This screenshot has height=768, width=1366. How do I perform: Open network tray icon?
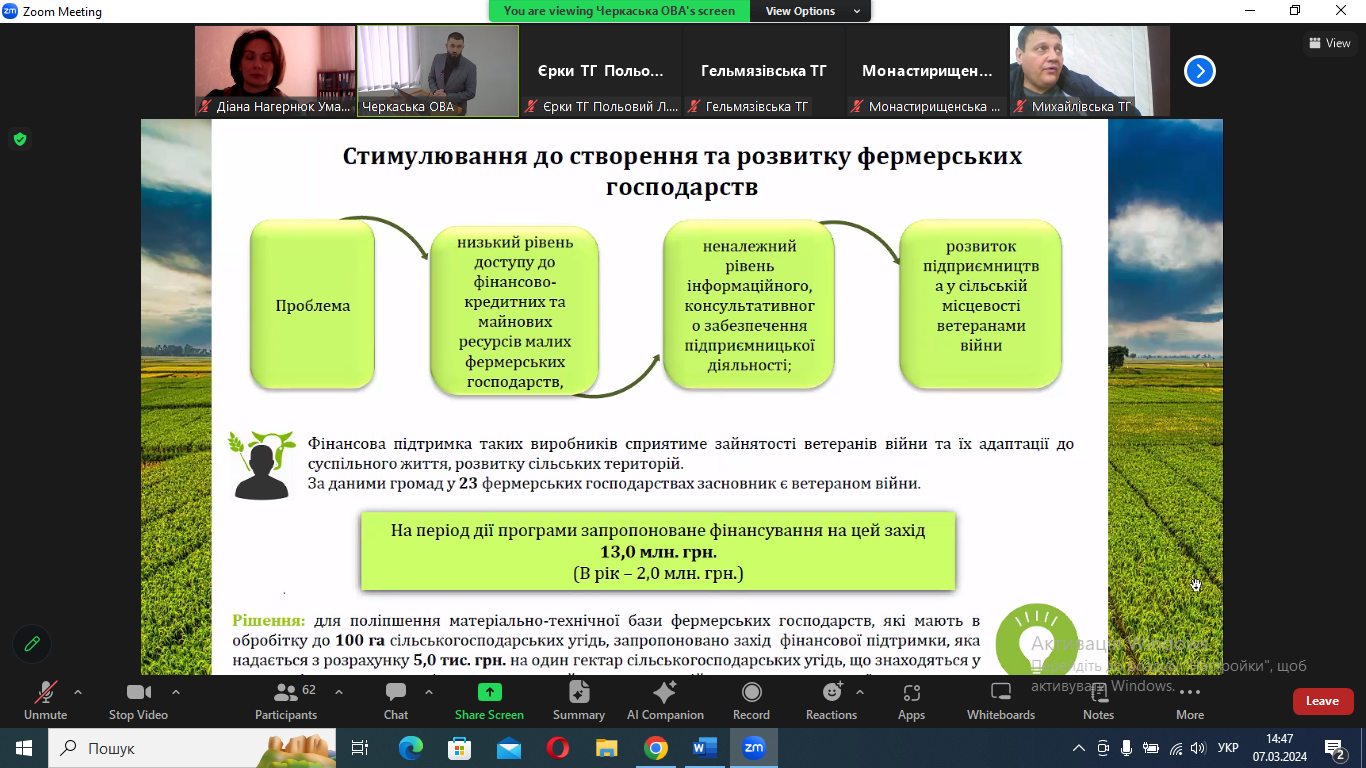[1176, 748]
